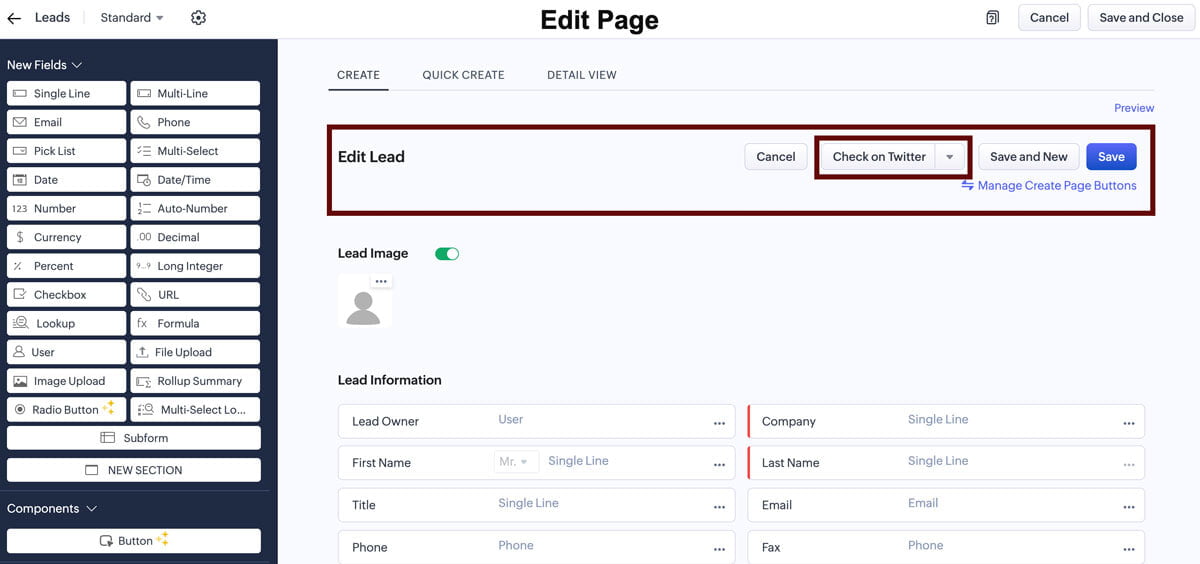Image resolution: width=1200 pixels, height=564 pixels.
Task: Switch to the Quick Create tab
Action: tap(463, 75)
